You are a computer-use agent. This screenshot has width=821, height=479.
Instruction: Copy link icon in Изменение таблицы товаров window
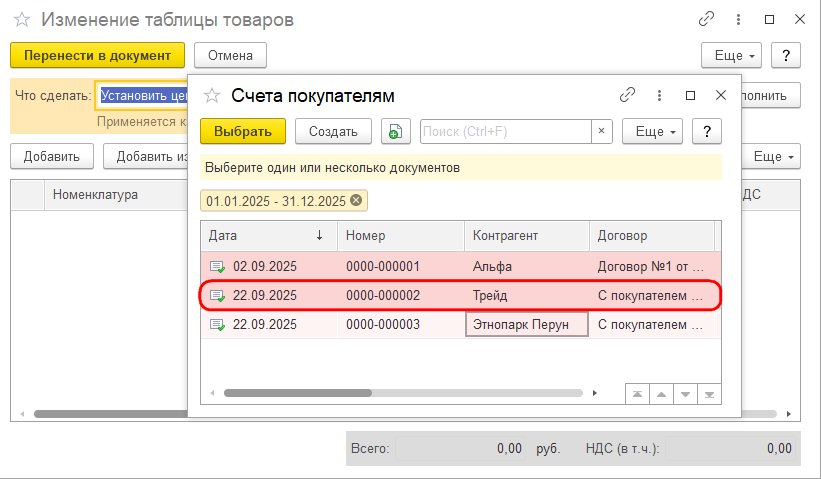(x=706, y=19)
